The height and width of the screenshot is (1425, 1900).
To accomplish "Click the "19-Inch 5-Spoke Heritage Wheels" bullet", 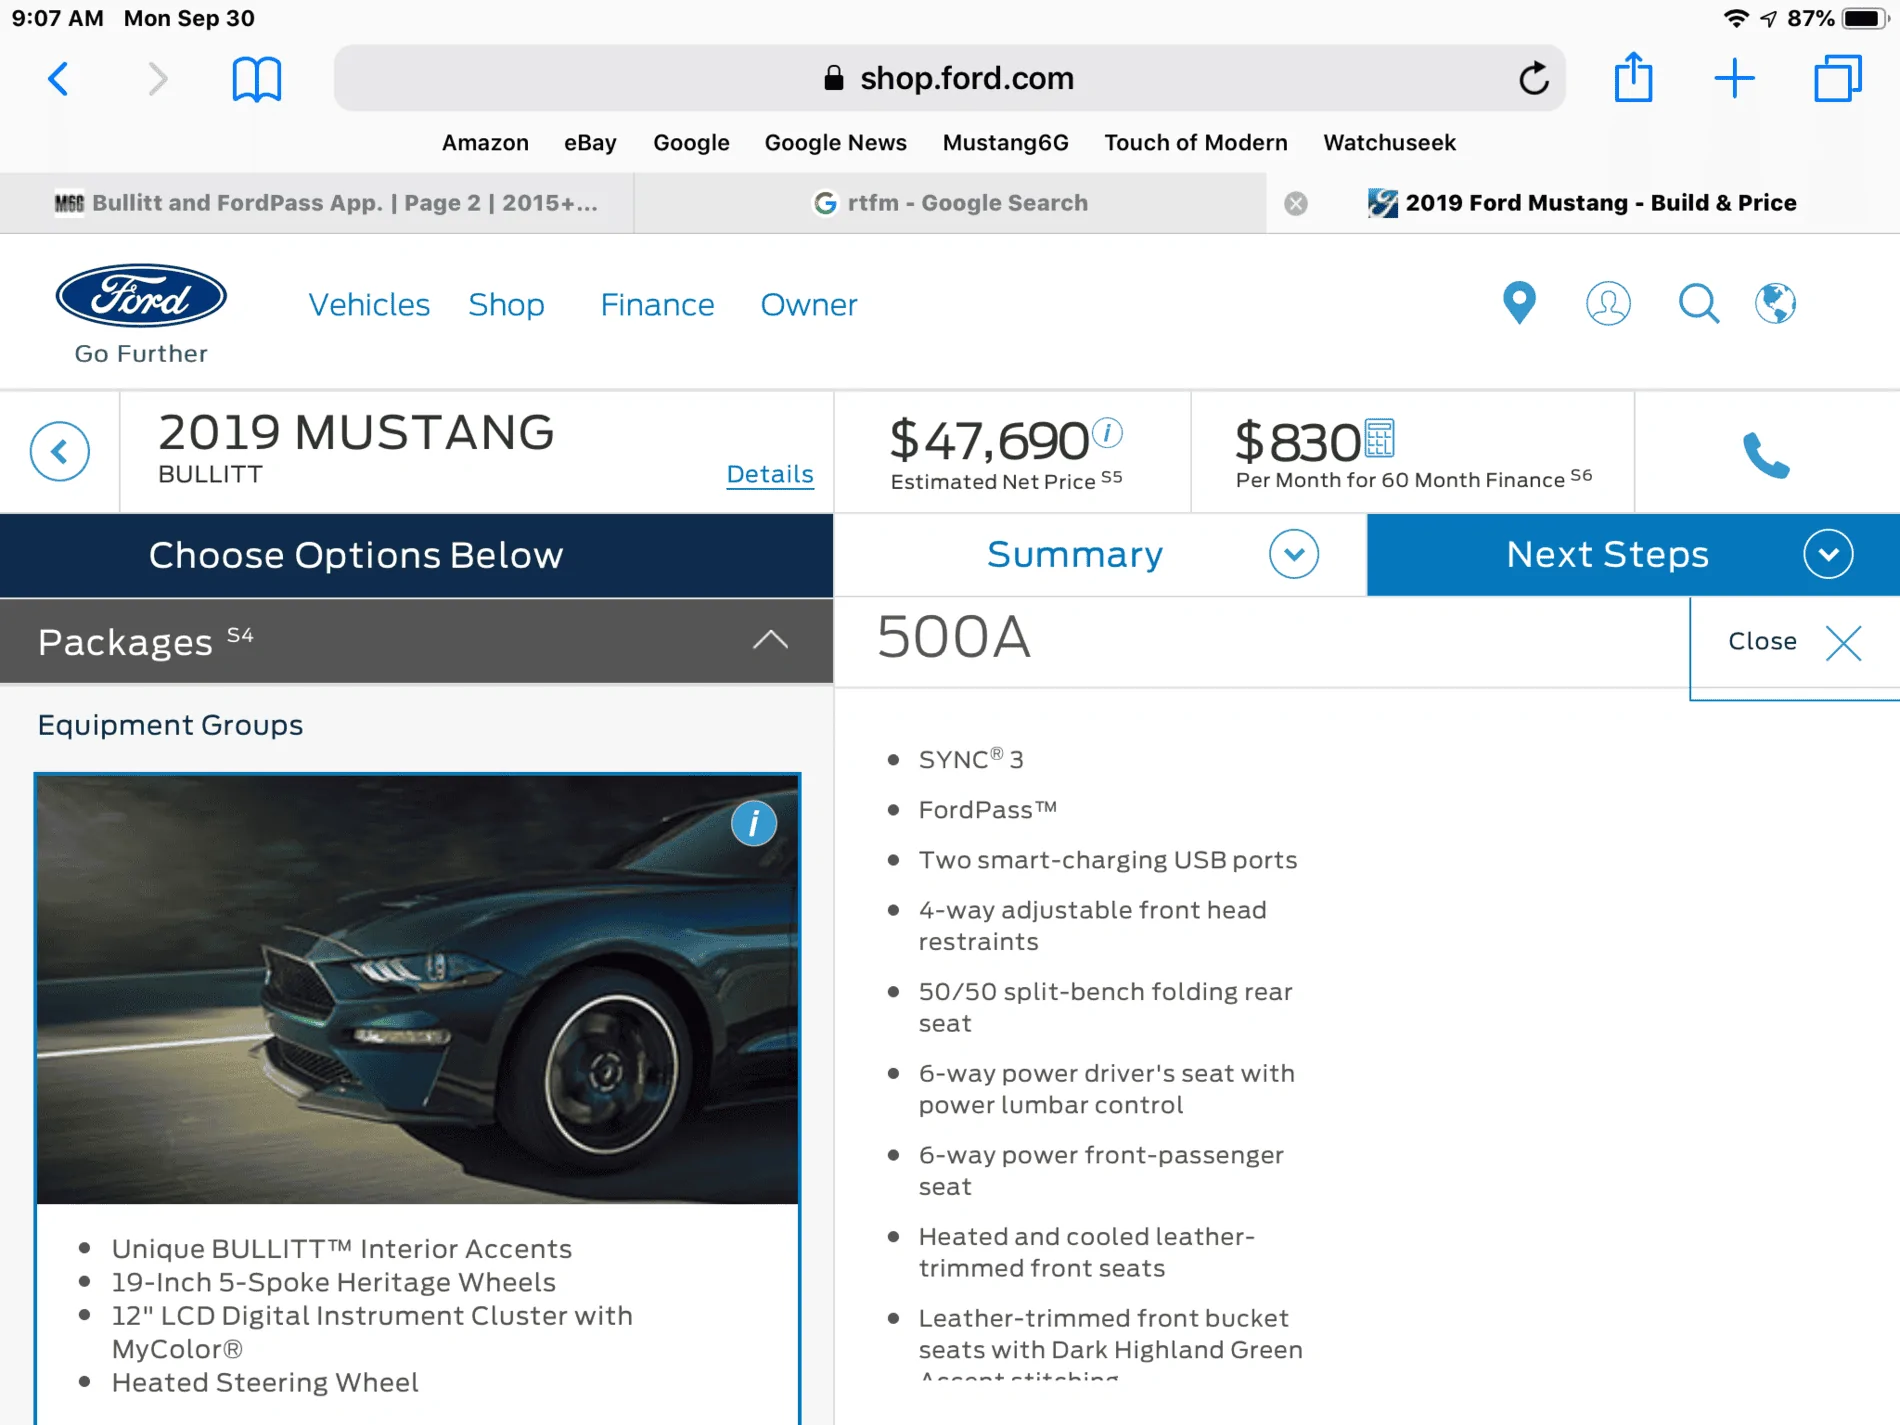I will tap(333, 1282).
